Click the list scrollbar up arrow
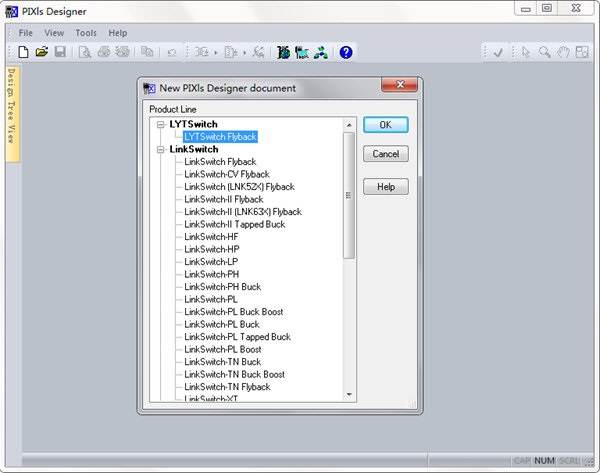600x473 pixels. (x=349, y=125)
